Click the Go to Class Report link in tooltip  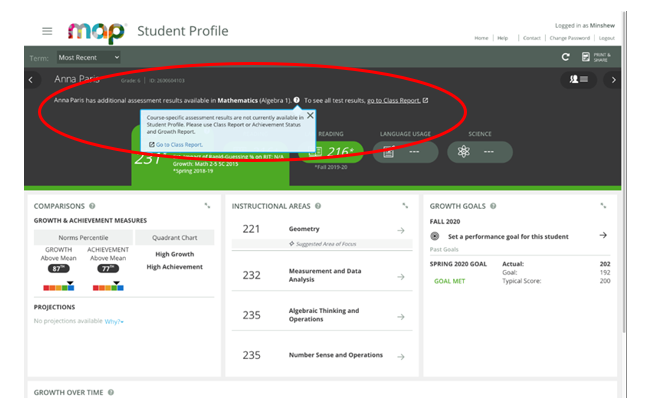(177, 145)
